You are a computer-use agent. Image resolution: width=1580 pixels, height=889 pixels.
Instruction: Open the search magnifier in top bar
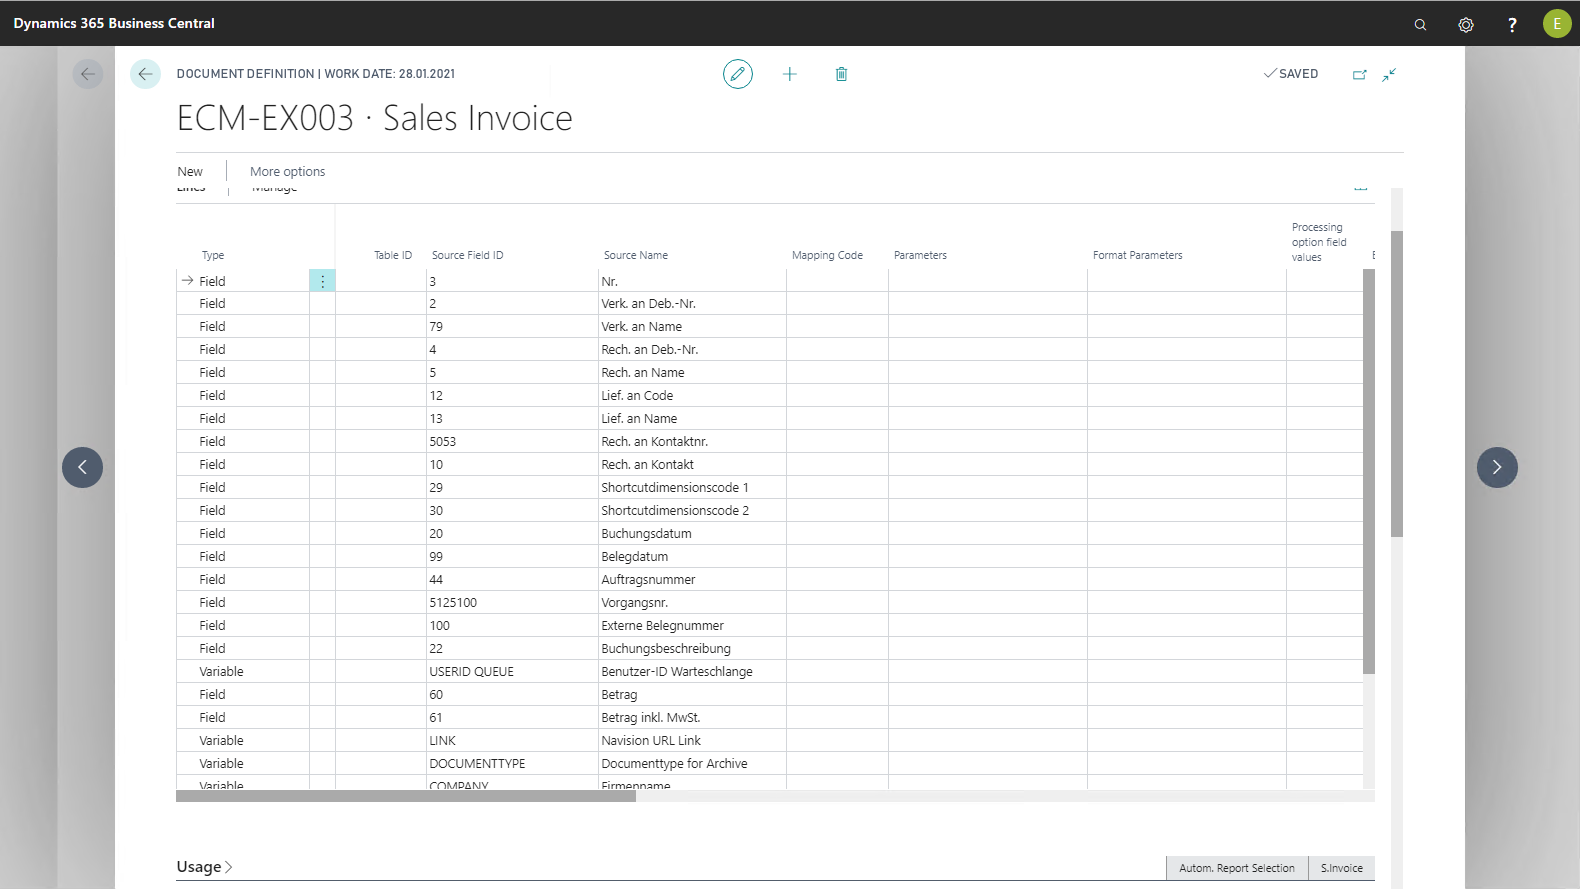(1420, 24)
